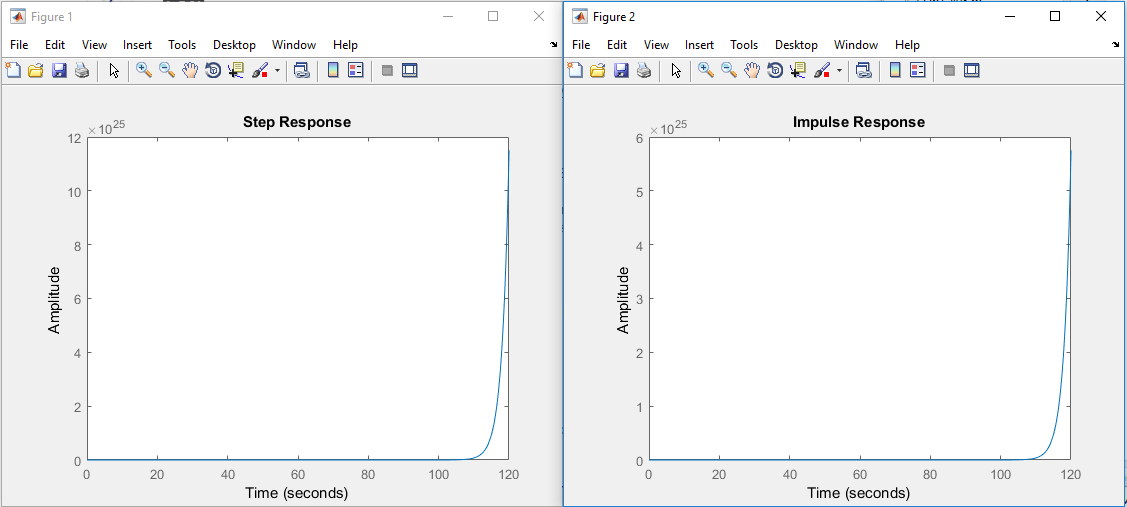Insert Legend in Figure 1

[x=356, y=70]
